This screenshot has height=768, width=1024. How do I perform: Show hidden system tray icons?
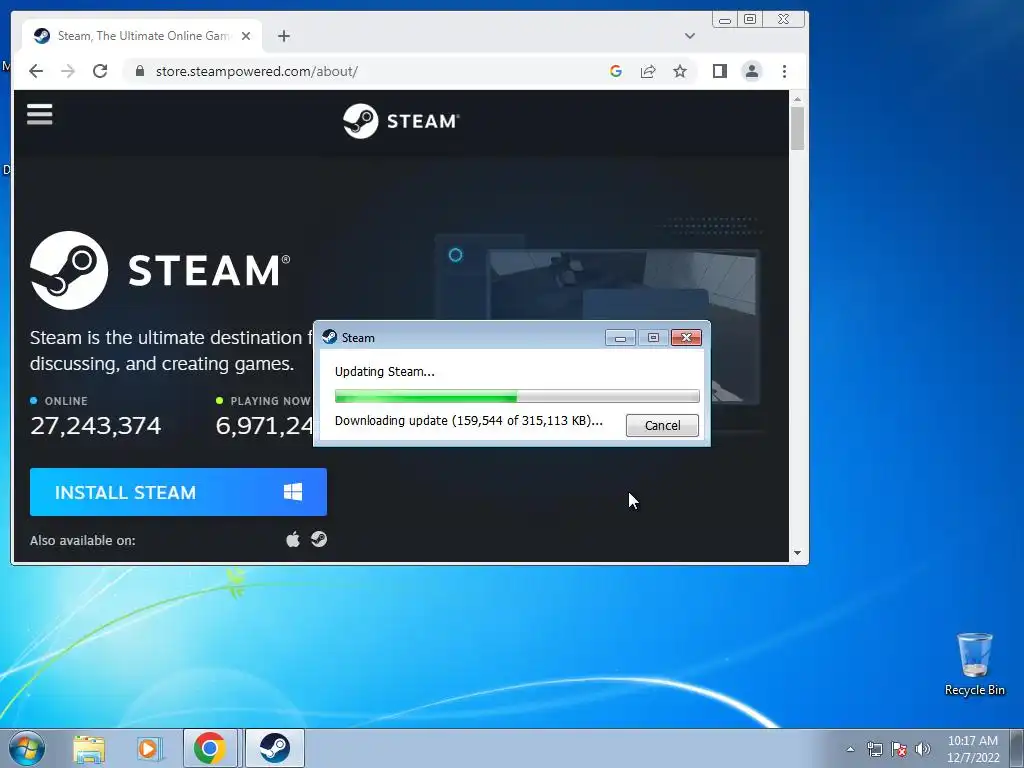tap(850, 749)
